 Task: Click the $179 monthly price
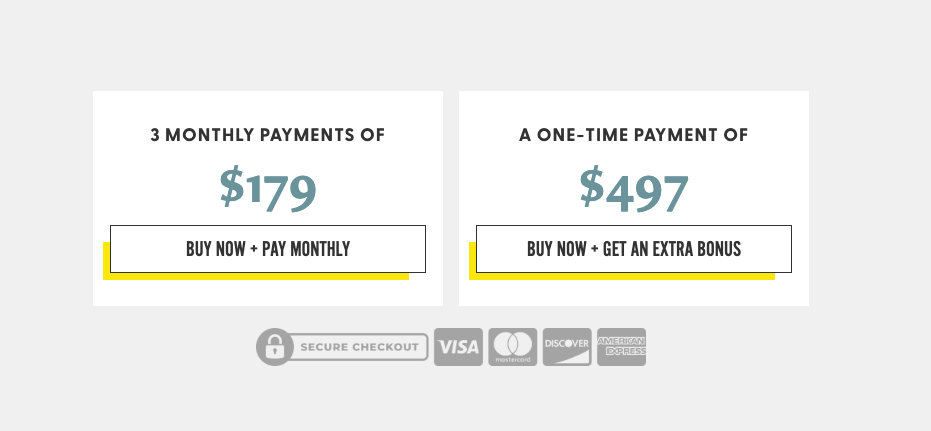267,189
